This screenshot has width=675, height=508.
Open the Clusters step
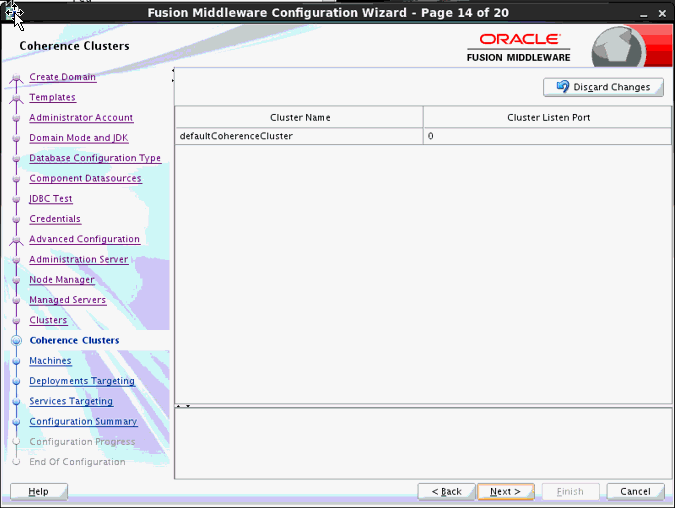(48, 320)
